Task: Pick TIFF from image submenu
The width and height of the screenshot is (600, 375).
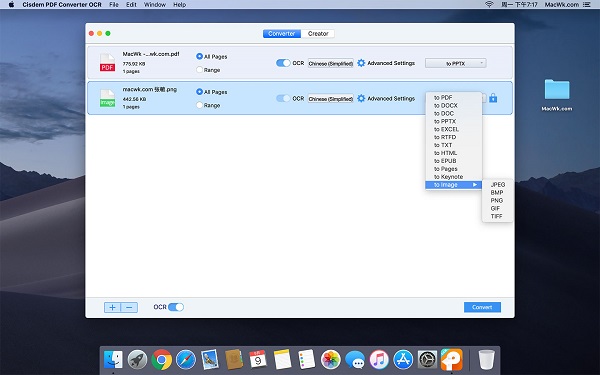Action: click(497, 216)
